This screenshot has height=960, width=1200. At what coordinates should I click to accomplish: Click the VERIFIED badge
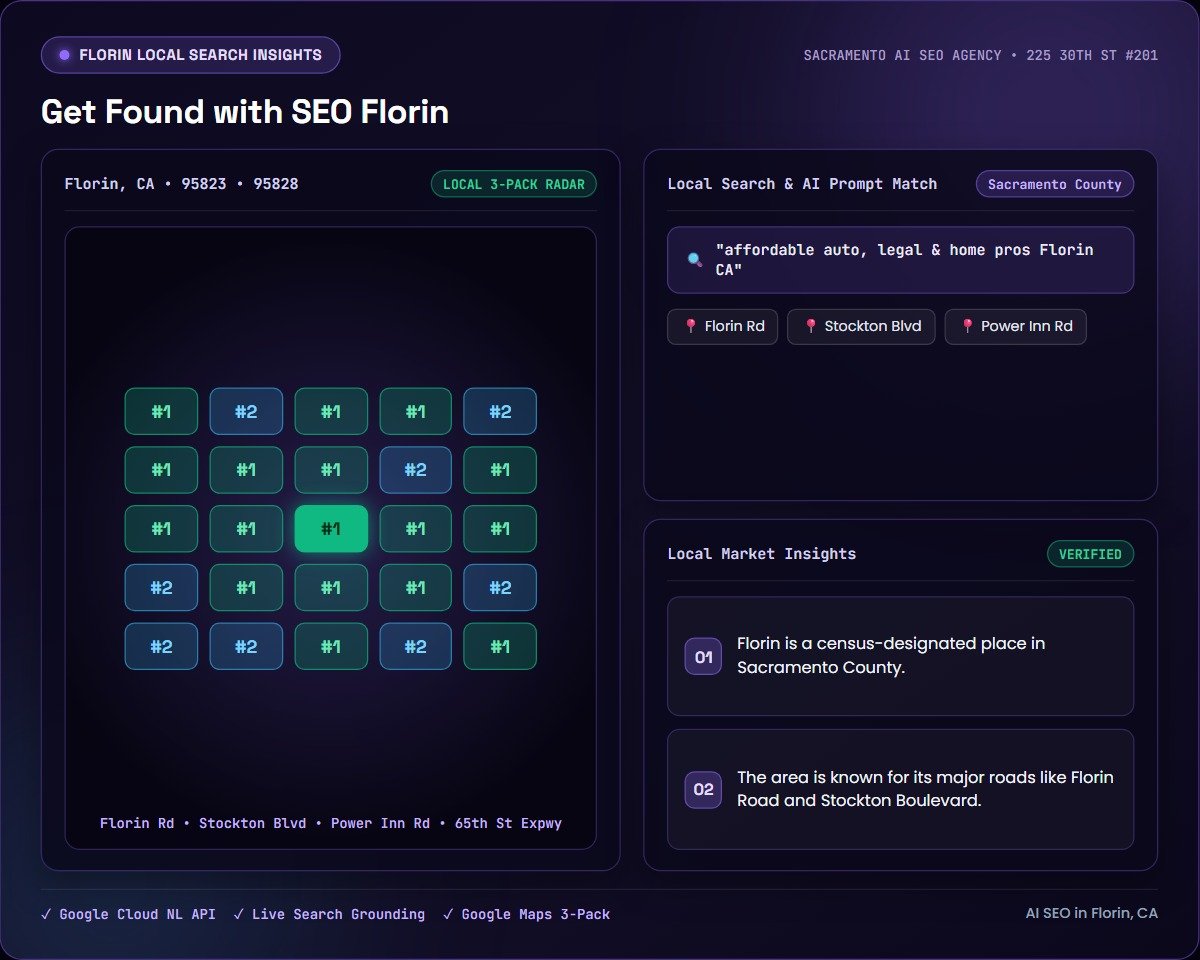point(1090,554)
